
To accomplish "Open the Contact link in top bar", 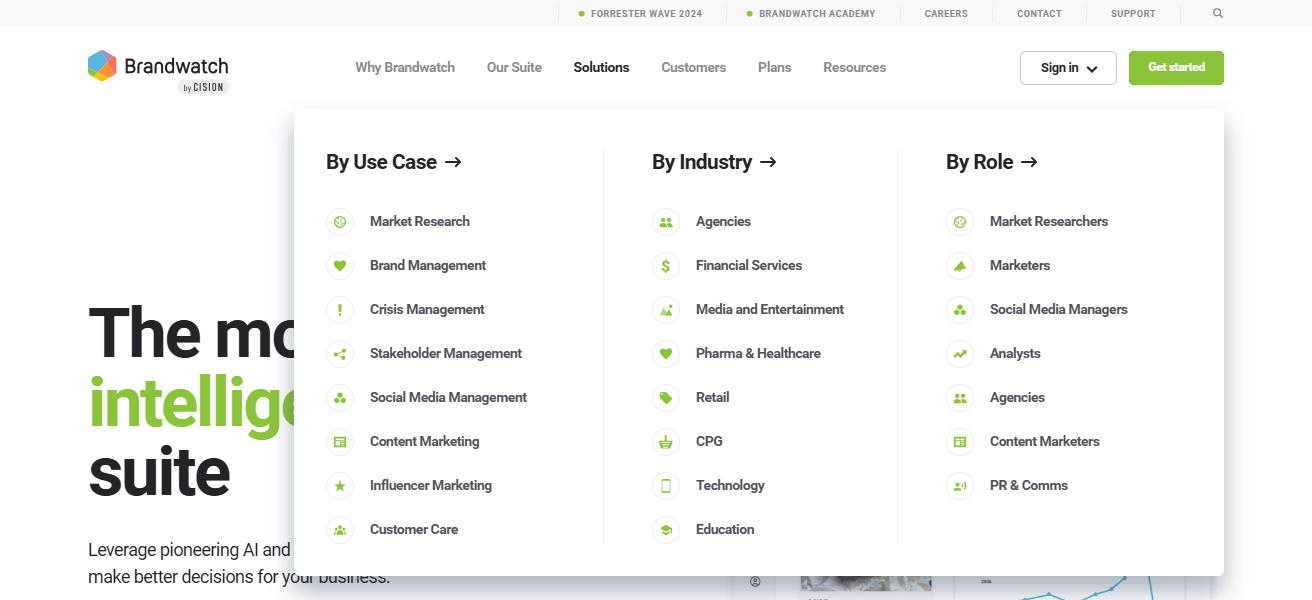I will (x=1039, y=14).
